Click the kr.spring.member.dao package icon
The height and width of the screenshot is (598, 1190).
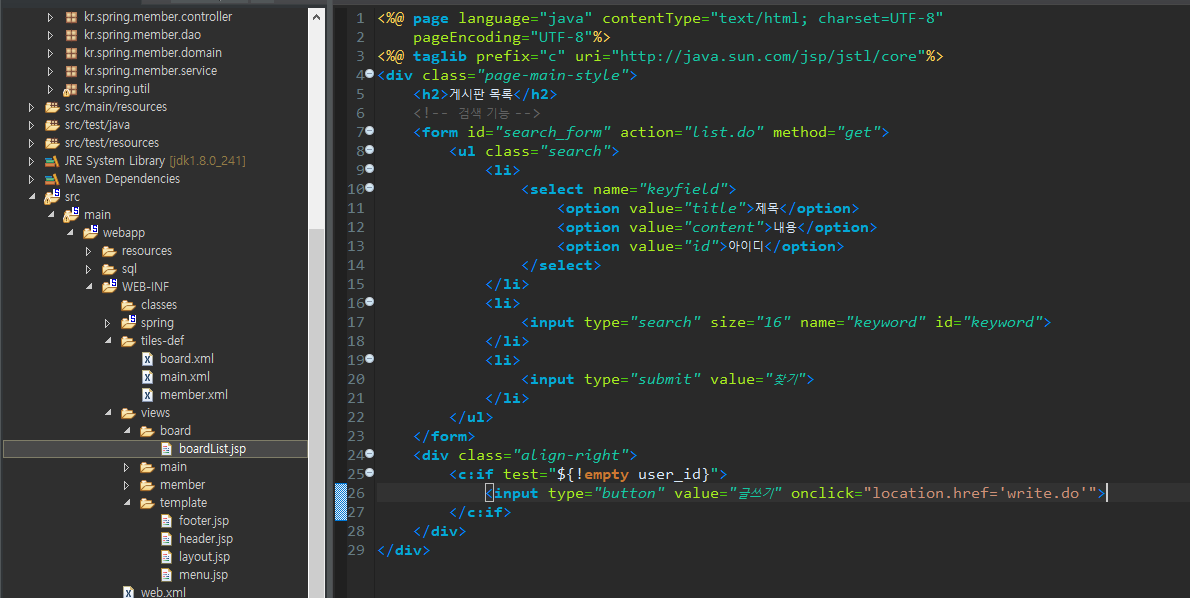tap(71, 35)
